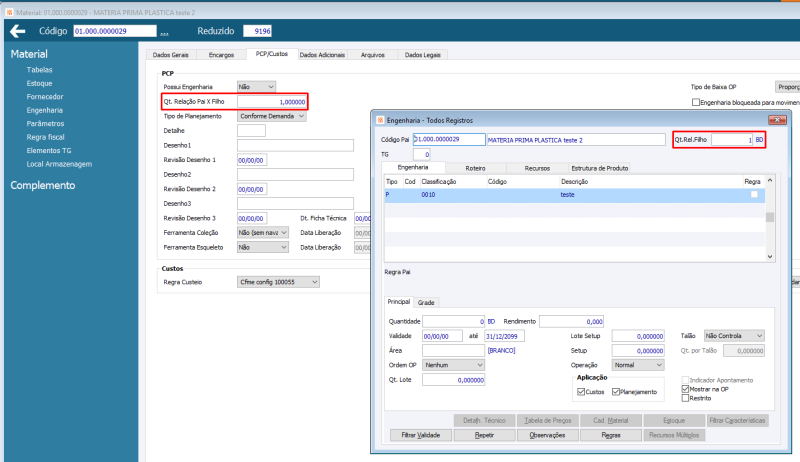Expand the Tipo de Planejamento dropdown
800x462 pixels.
(272, 116)
